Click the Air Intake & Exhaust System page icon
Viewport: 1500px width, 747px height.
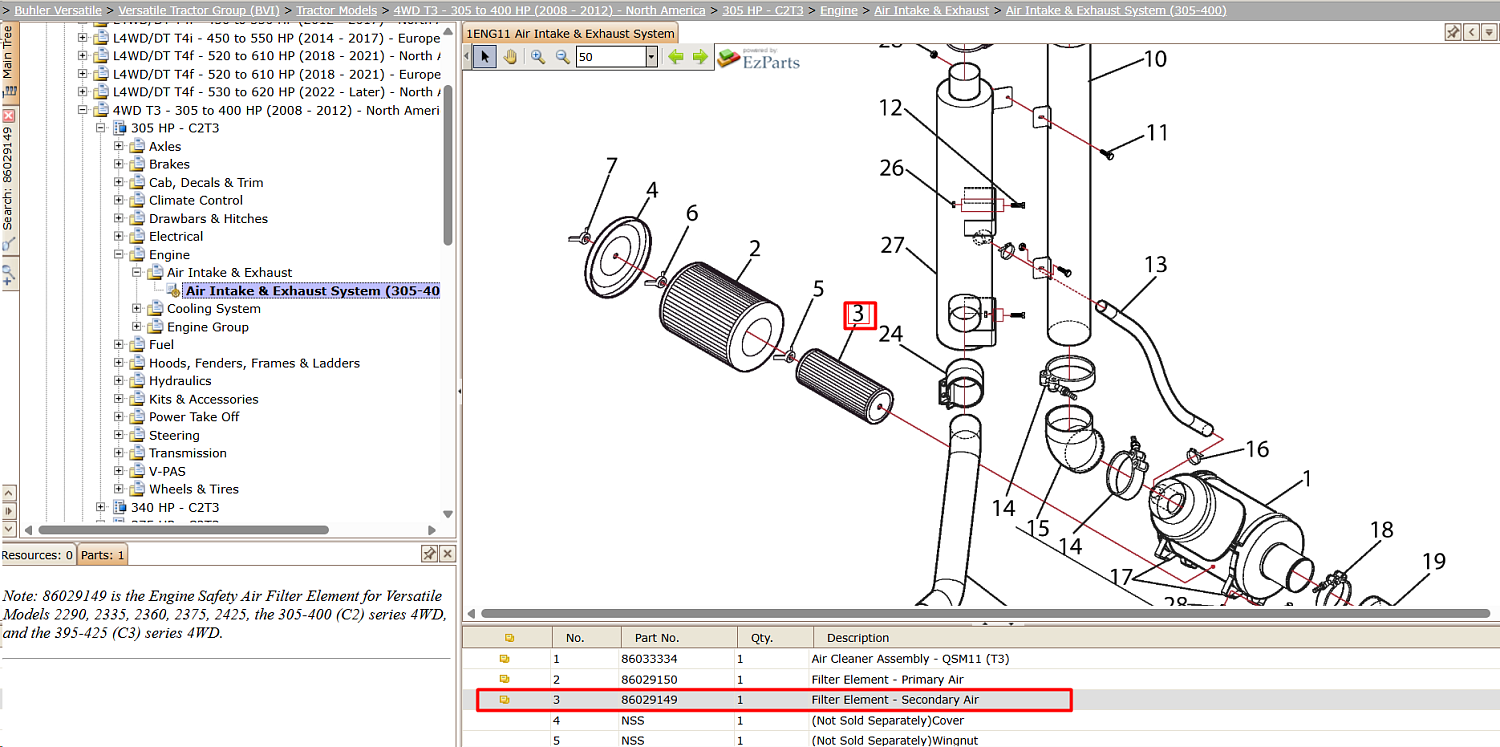pos(173,291)
